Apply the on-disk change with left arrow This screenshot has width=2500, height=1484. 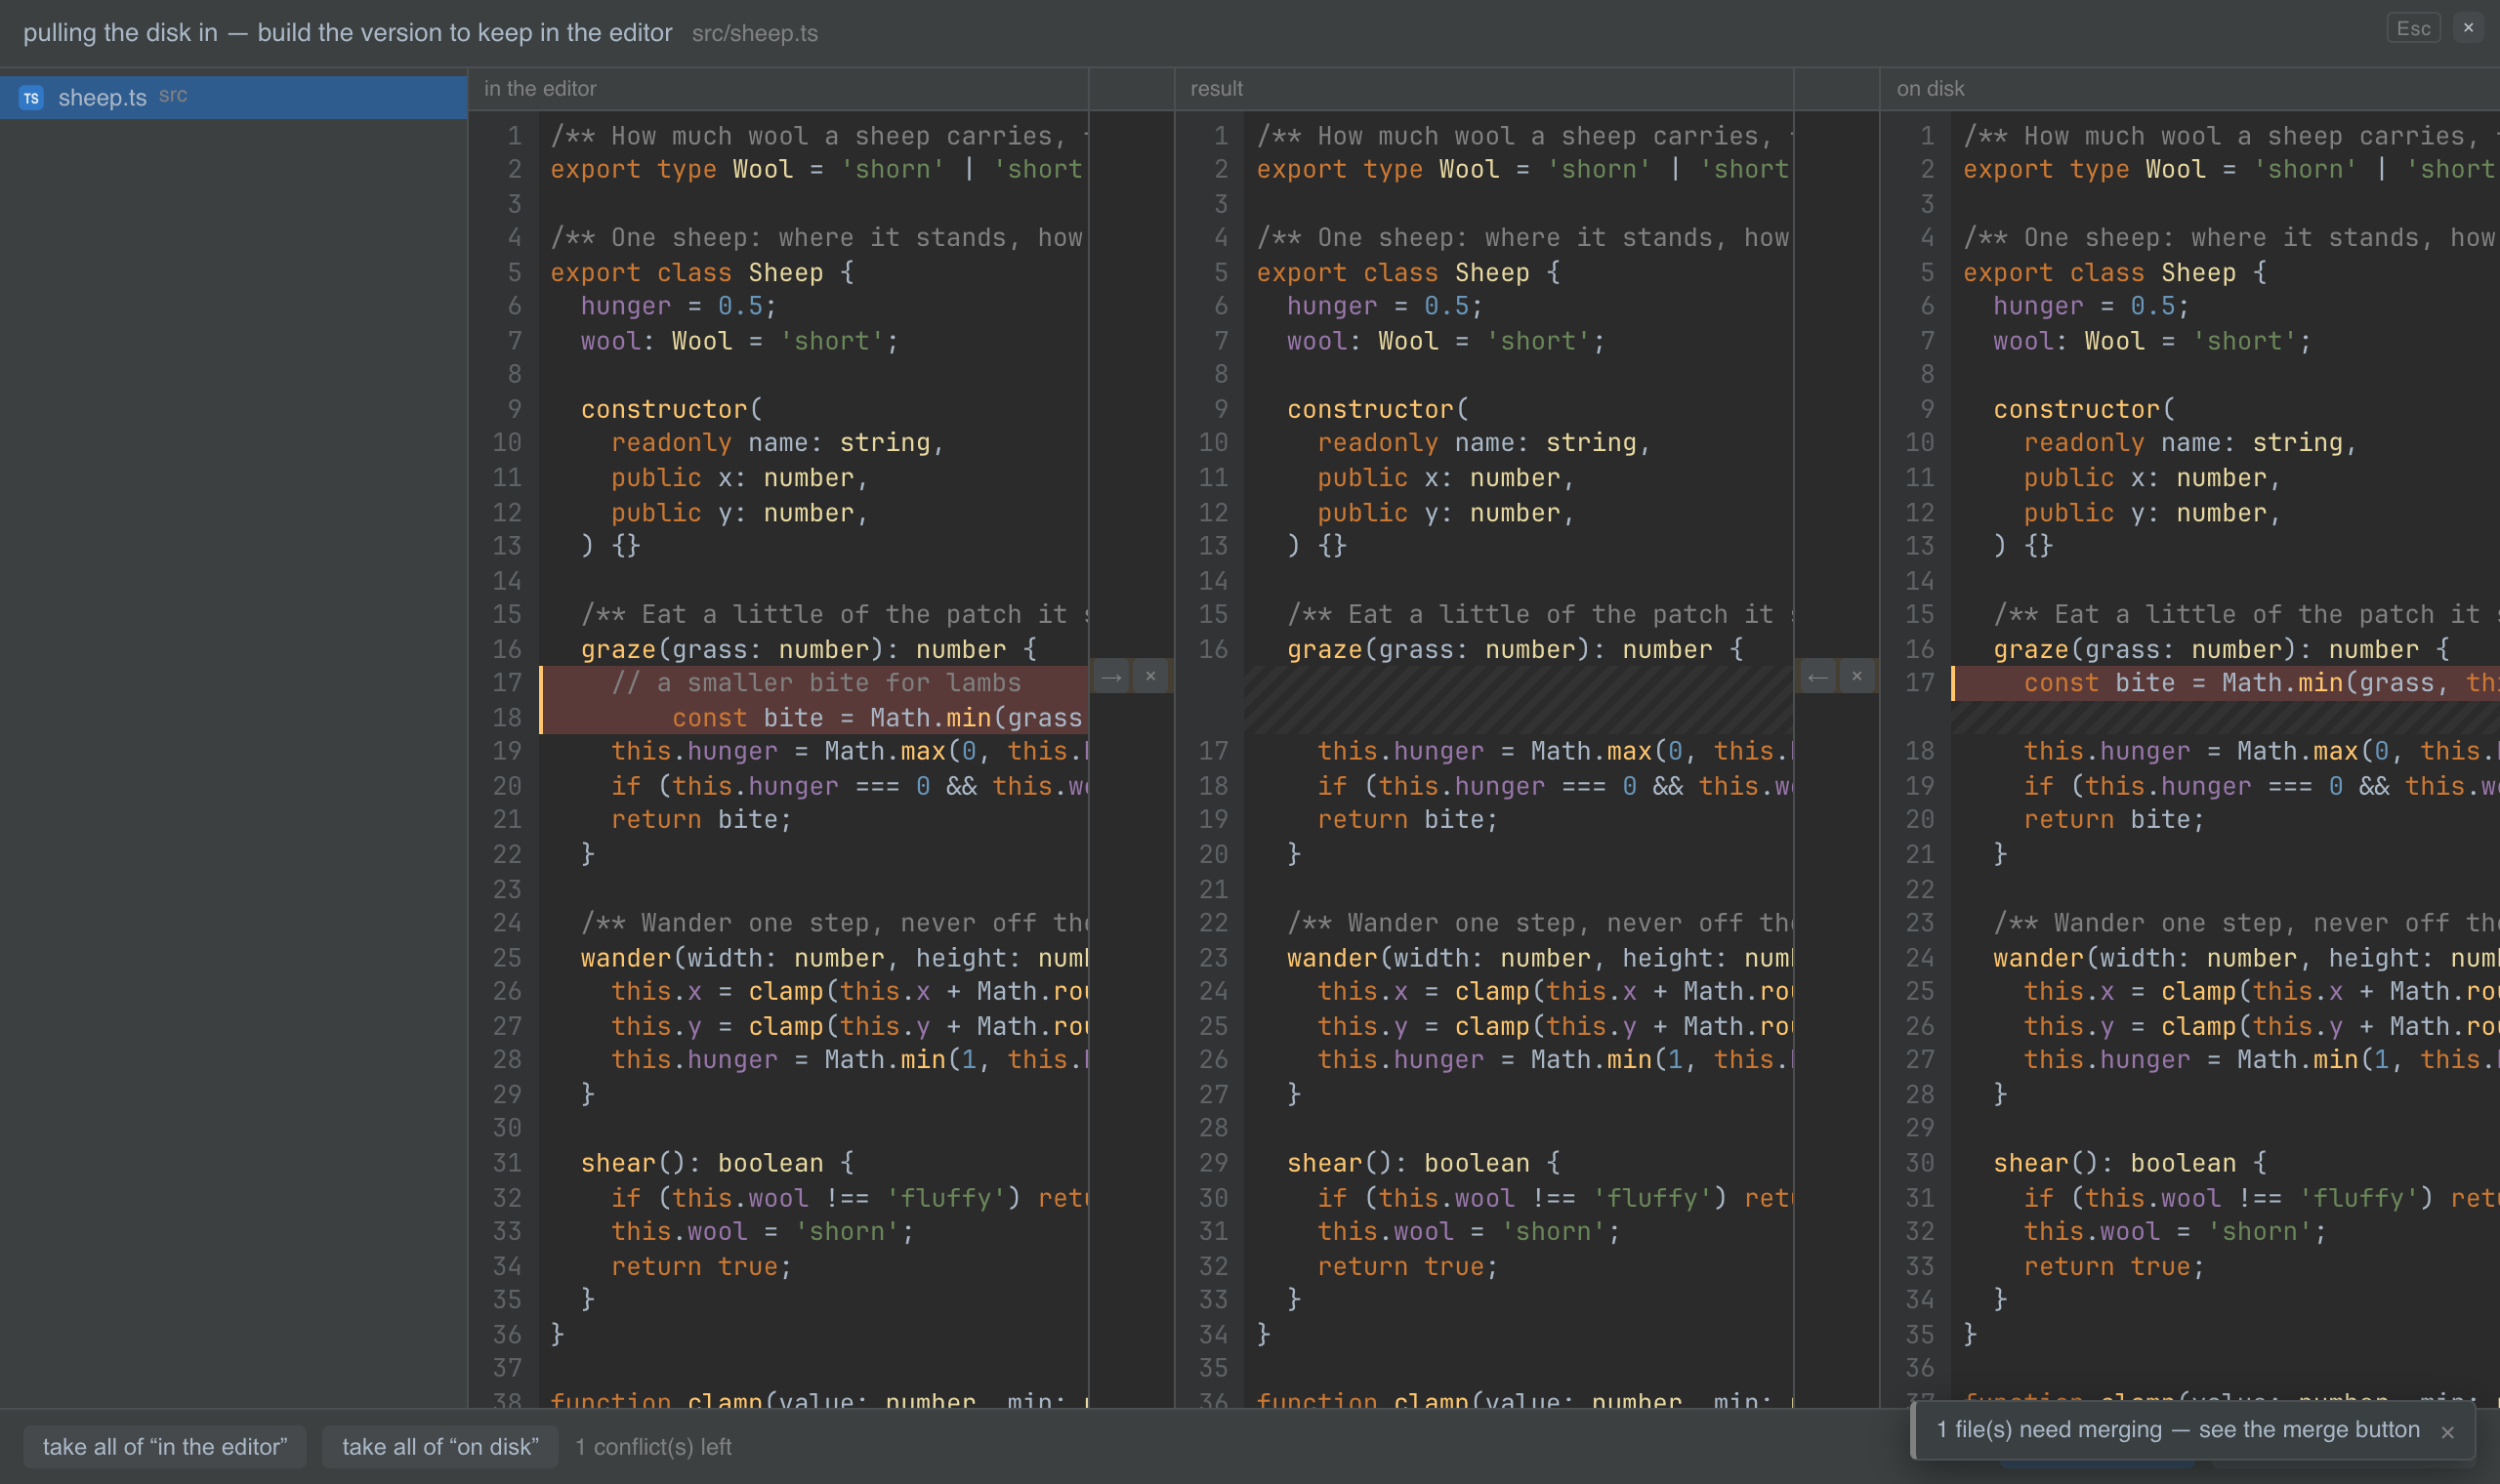click(1818, 677)
